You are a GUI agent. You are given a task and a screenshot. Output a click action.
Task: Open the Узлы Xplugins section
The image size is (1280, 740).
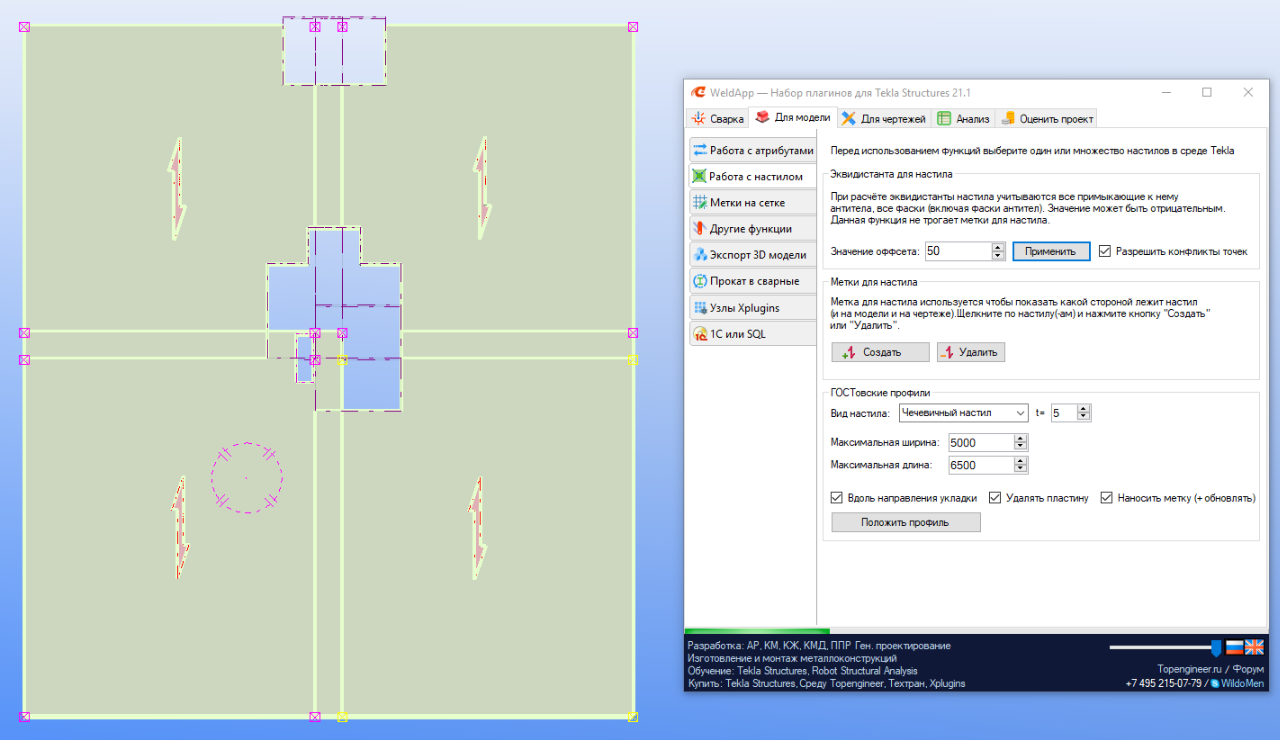click(x=752, y=307)
